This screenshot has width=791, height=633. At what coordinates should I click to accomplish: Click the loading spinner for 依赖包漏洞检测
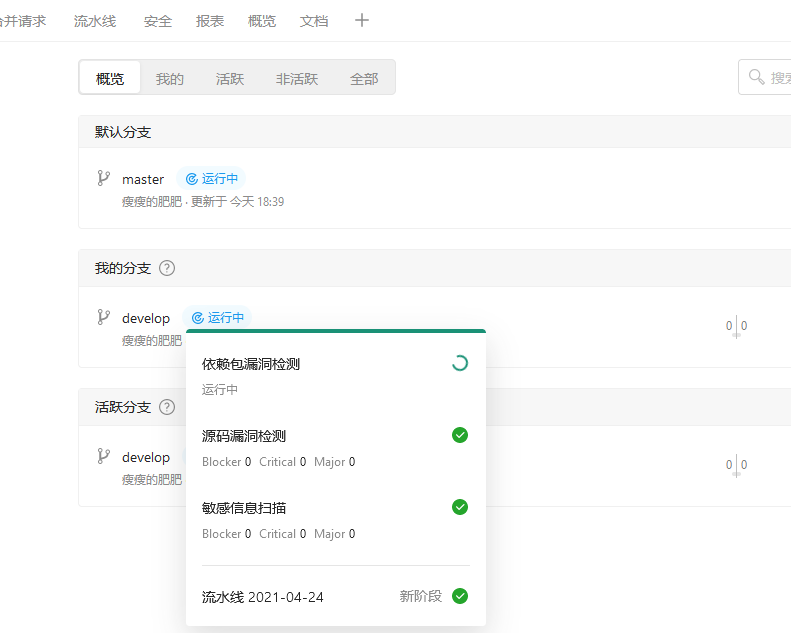[460, 363]
